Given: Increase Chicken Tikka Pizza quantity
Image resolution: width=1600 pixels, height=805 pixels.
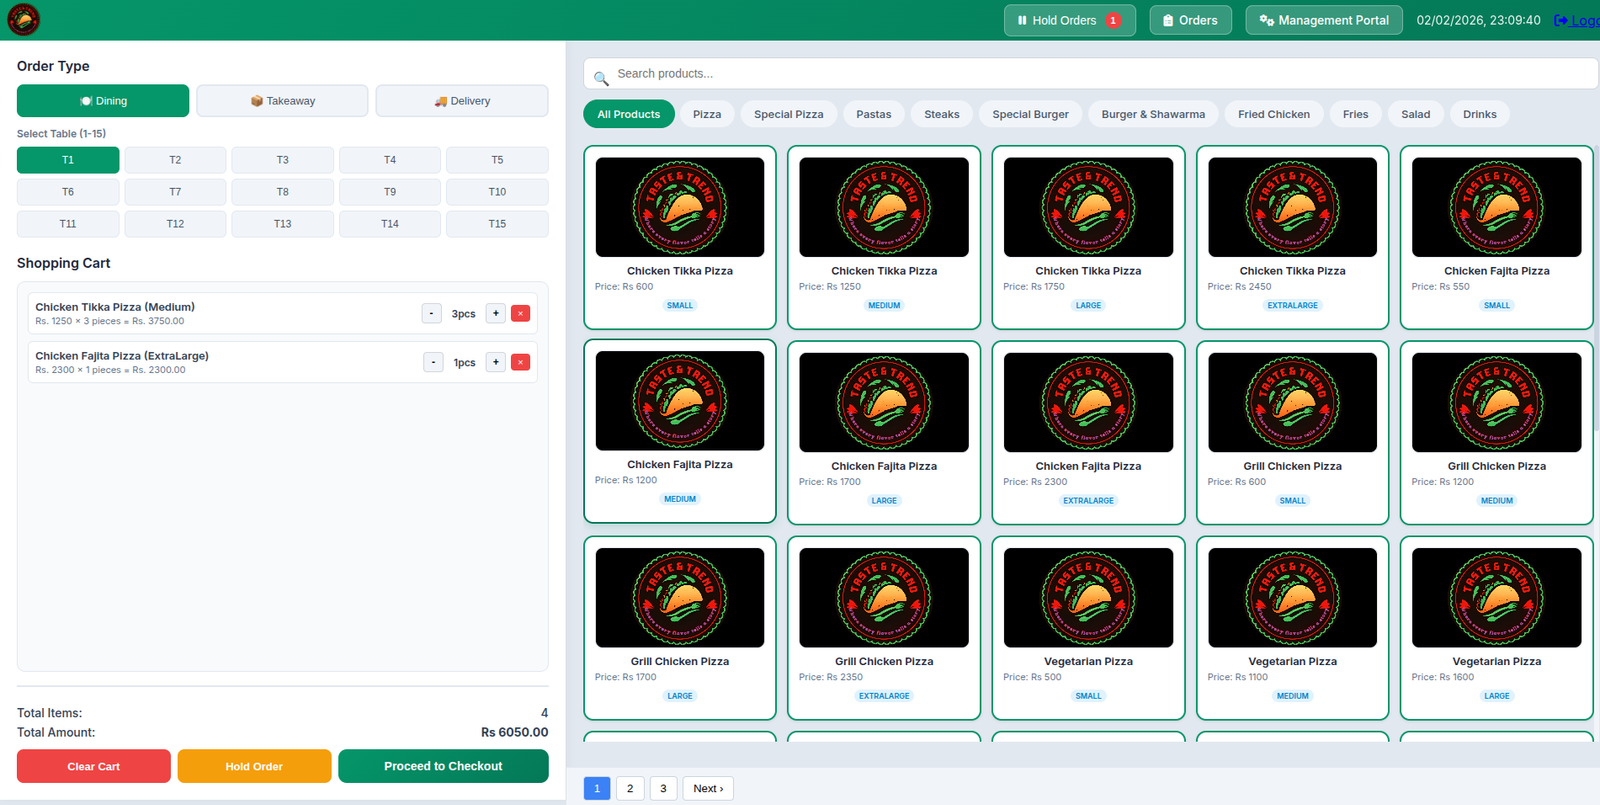Looking at the screenshot, I should (495, 314).
